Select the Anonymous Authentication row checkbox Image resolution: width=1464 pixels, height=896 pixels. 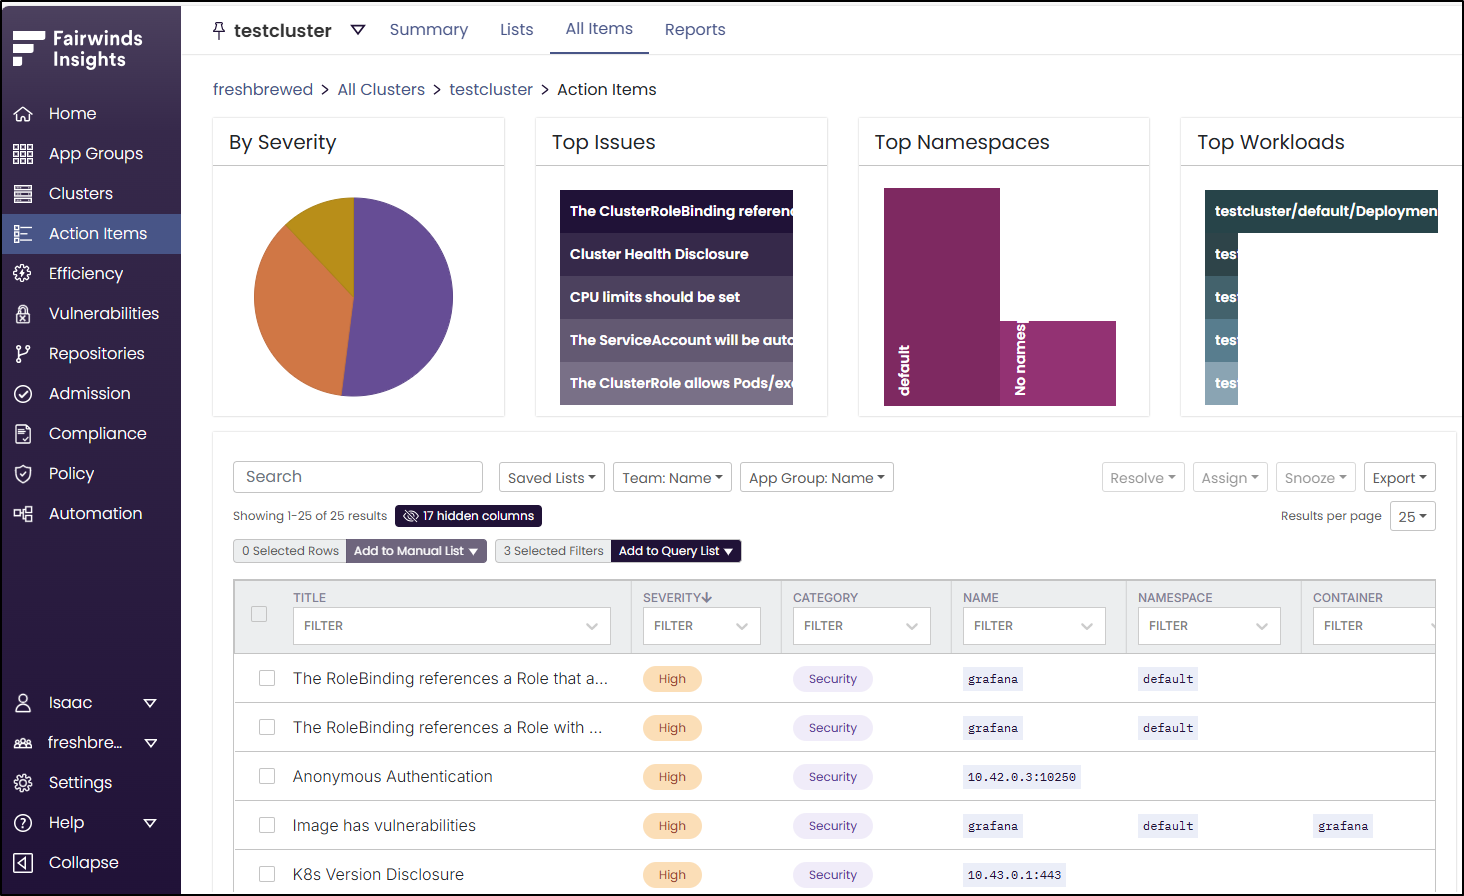(267, 776)
